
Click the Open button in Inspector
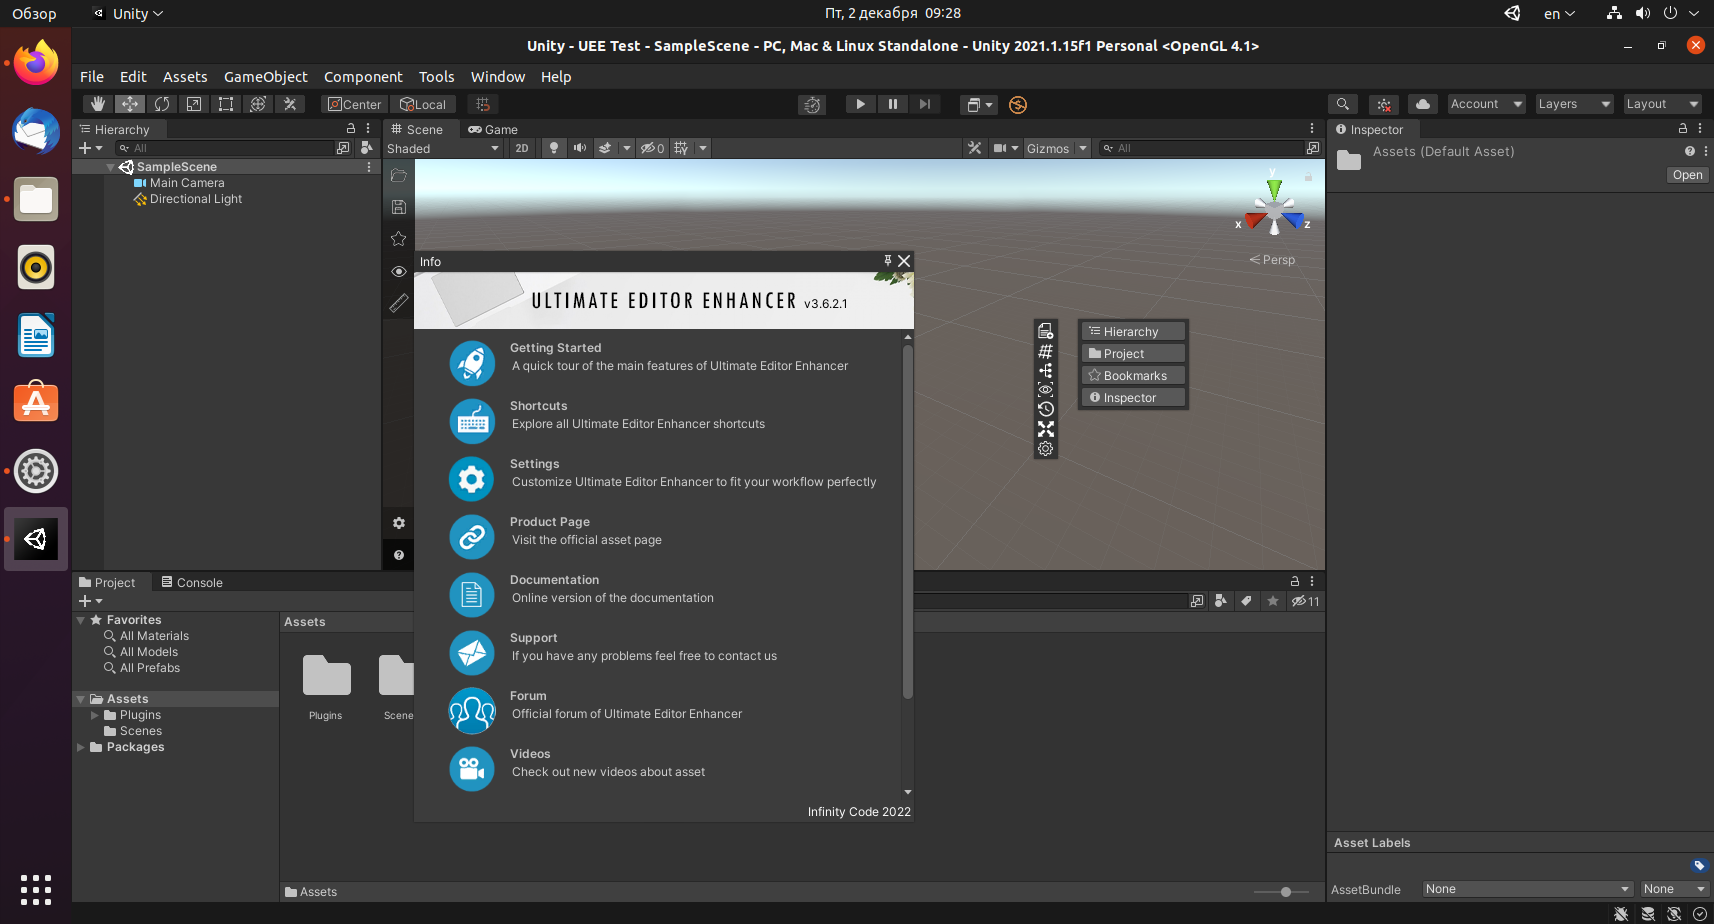point(1687,175)
